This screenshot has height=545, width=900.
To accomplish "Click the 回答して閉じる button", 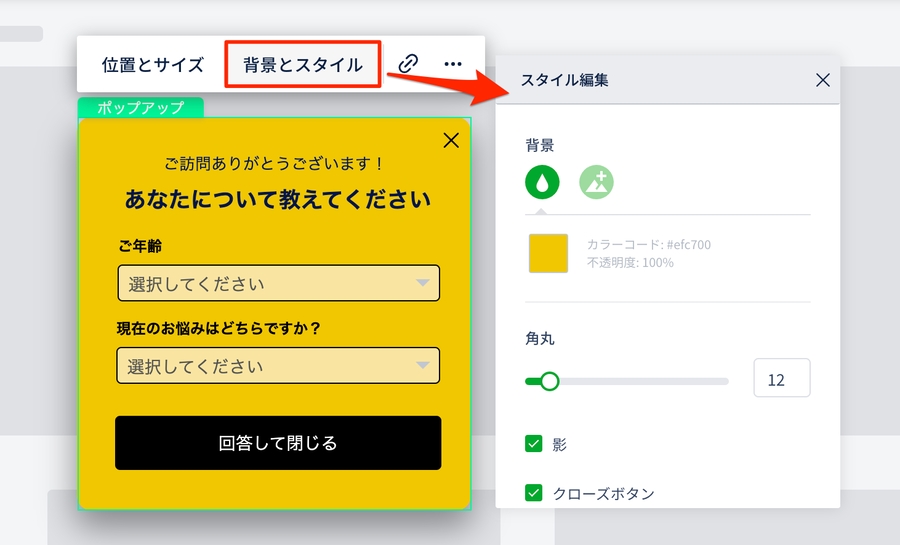I will [278, 443].
